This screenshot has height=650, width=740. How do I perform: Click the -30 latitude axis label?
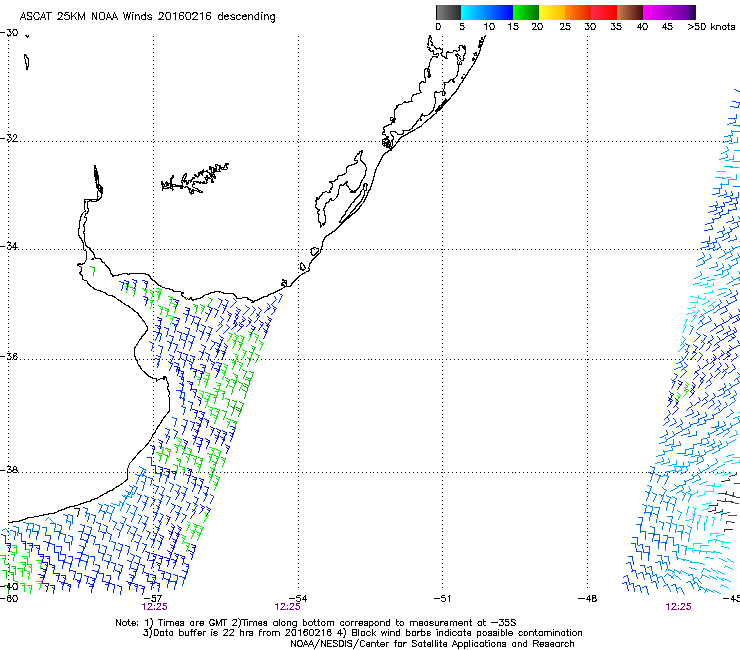9,33
